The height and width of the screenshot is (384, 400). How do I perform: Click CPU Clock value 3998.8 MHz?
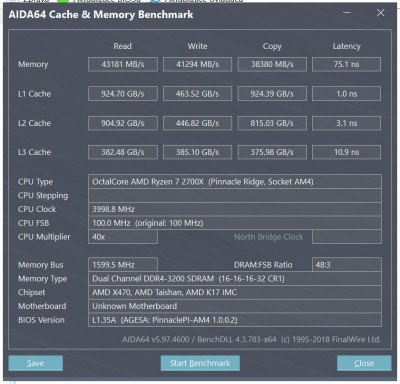(x=235, y=209)
